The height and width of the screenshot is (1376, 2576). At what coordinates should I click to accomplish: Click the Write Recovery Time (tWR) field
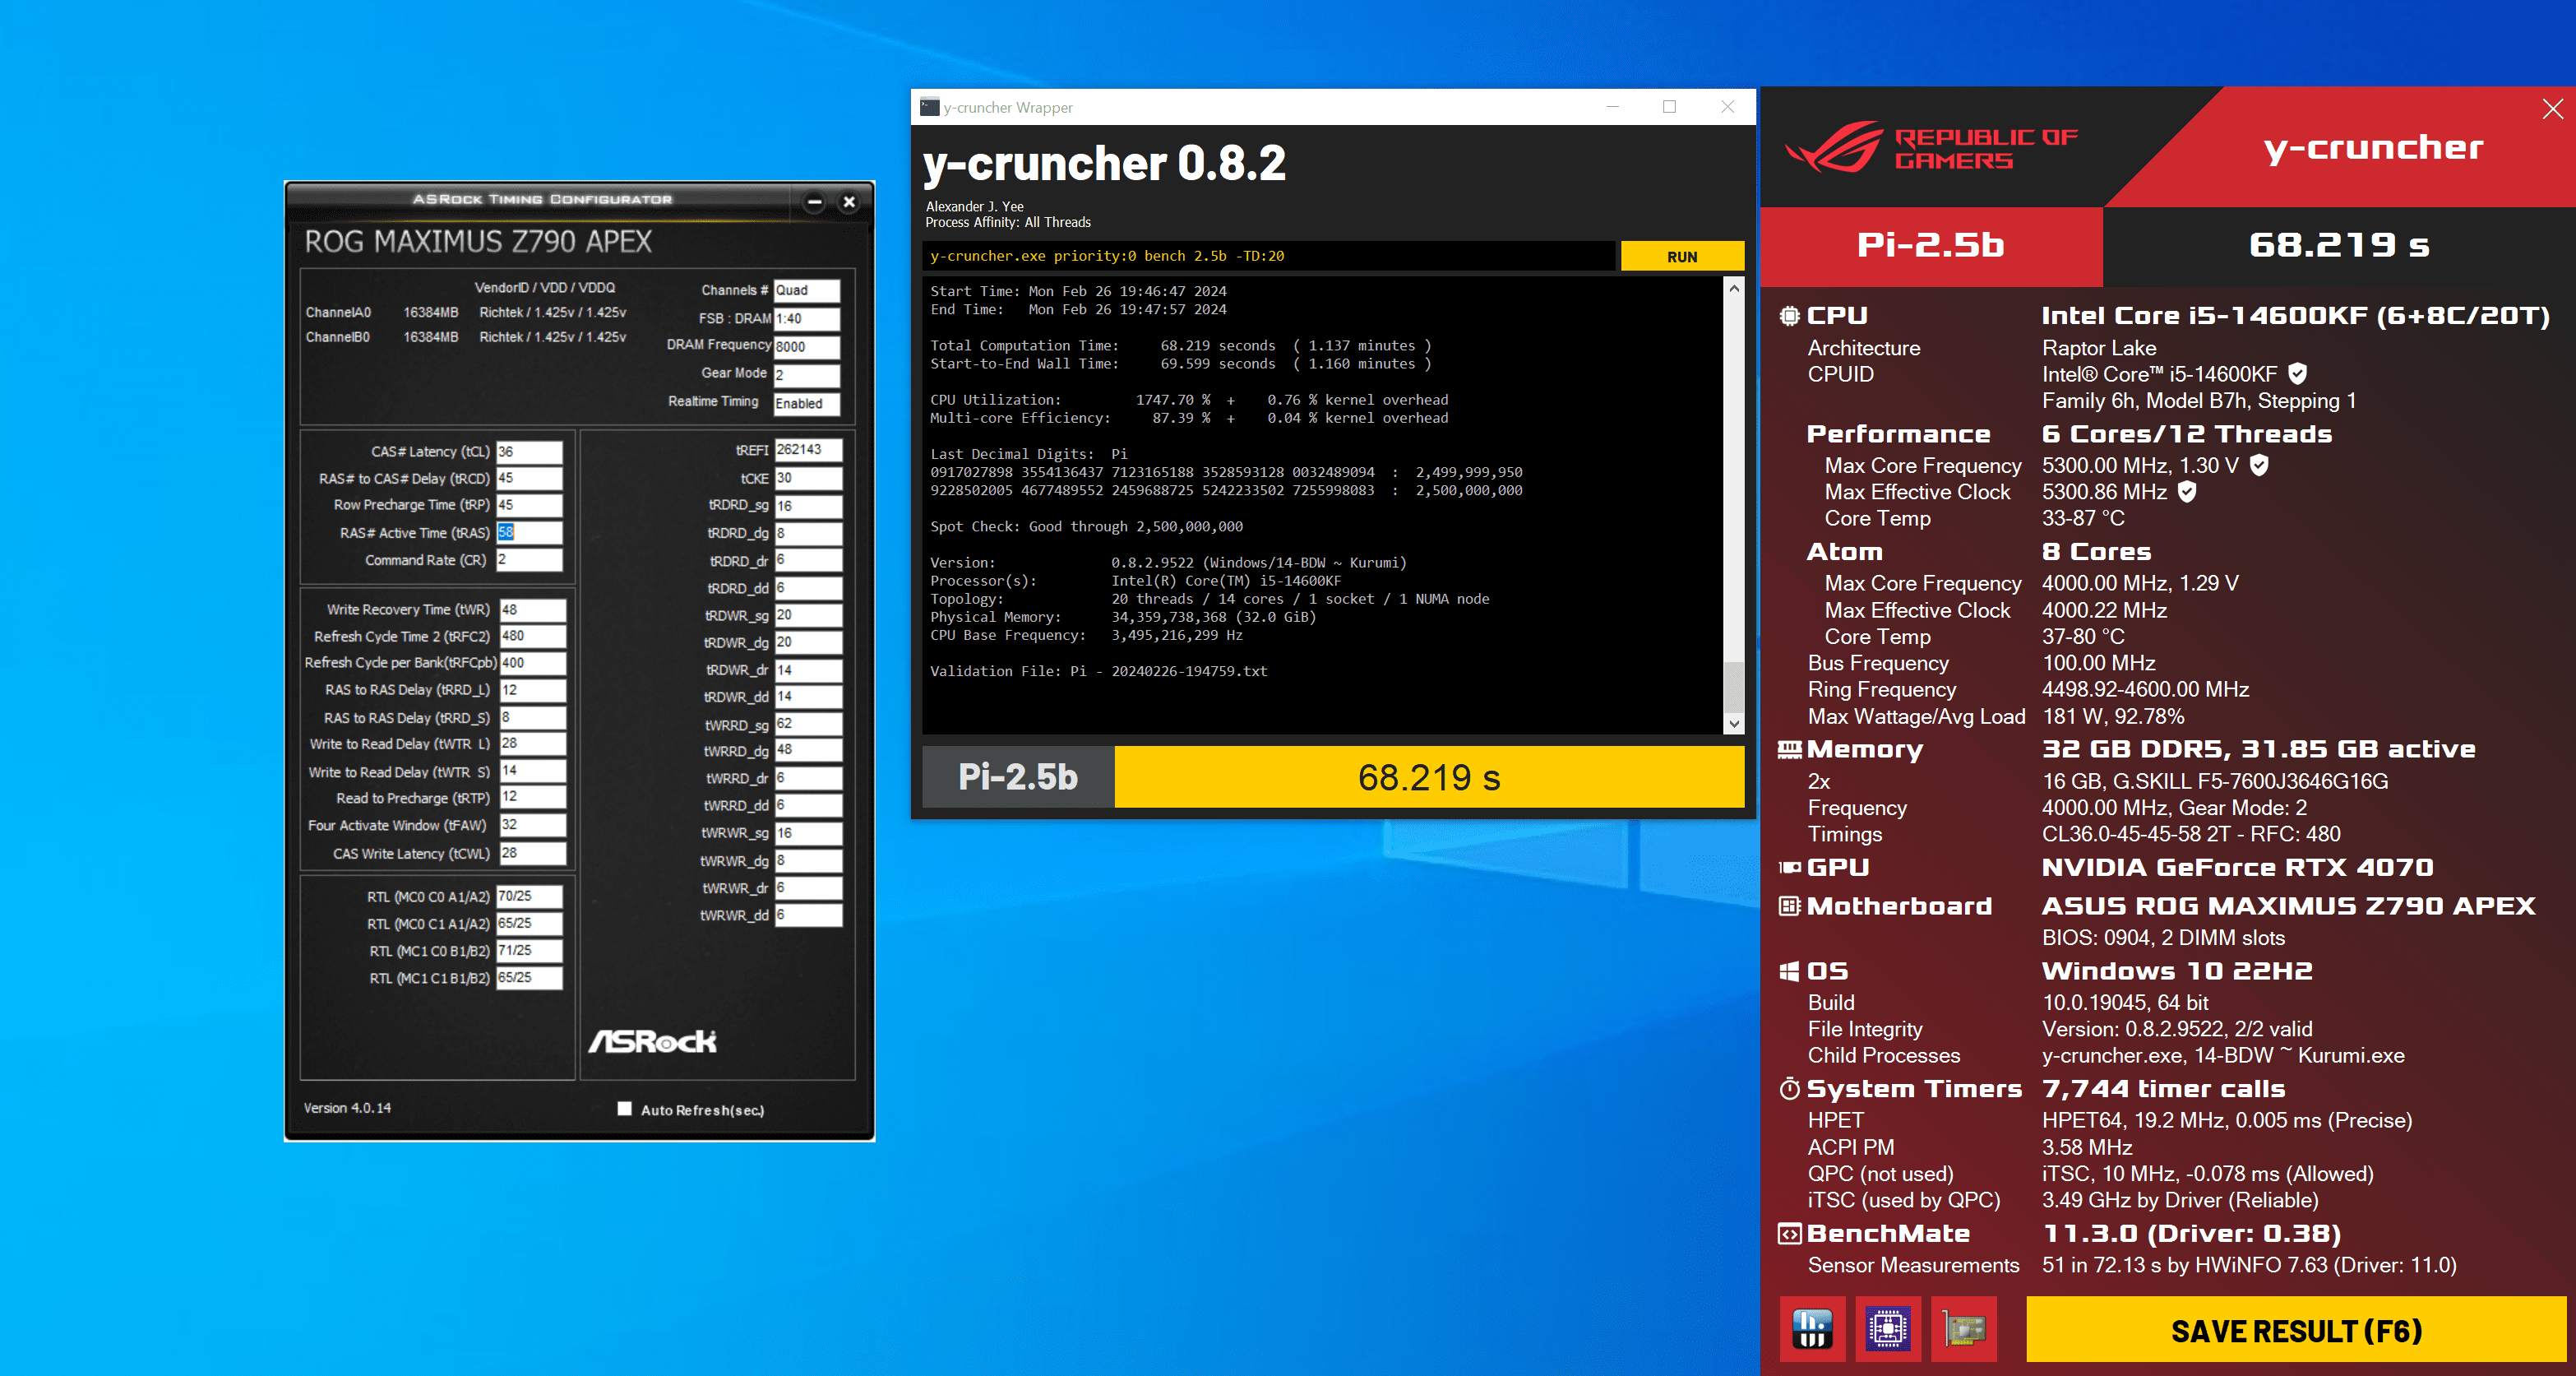[533, 610]
